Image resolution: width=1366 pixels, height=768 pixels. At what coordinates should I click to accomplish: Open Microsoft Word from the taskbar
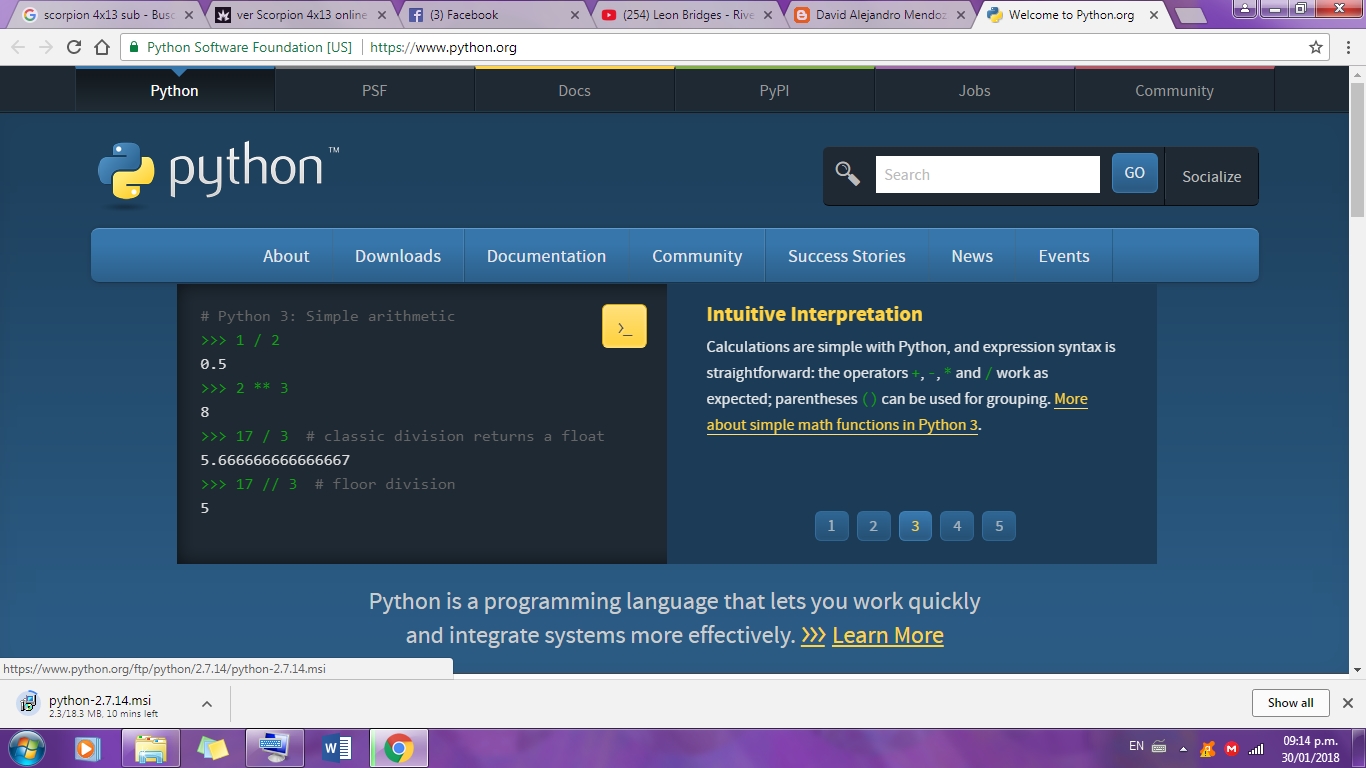point(336,748)
